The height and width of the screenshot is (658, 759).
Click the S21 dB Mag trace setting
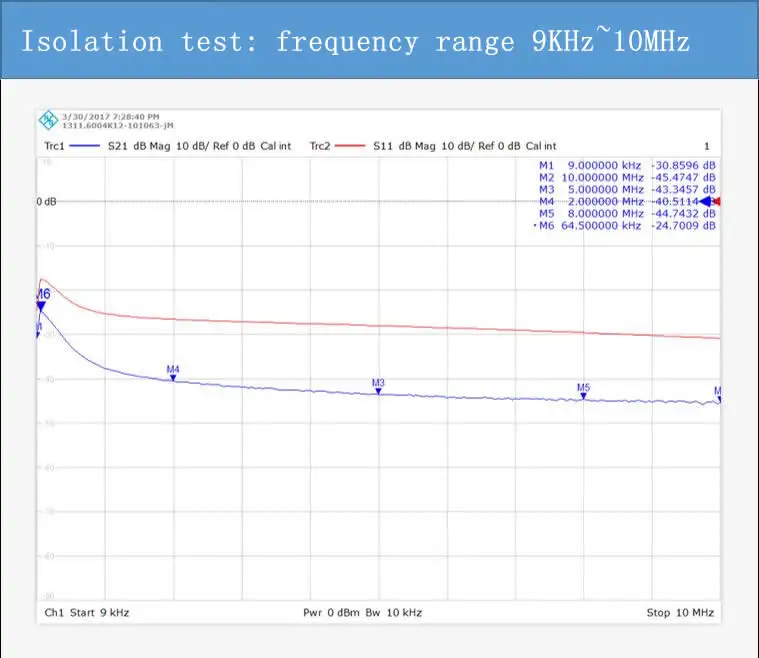click(x=139, y=146)
